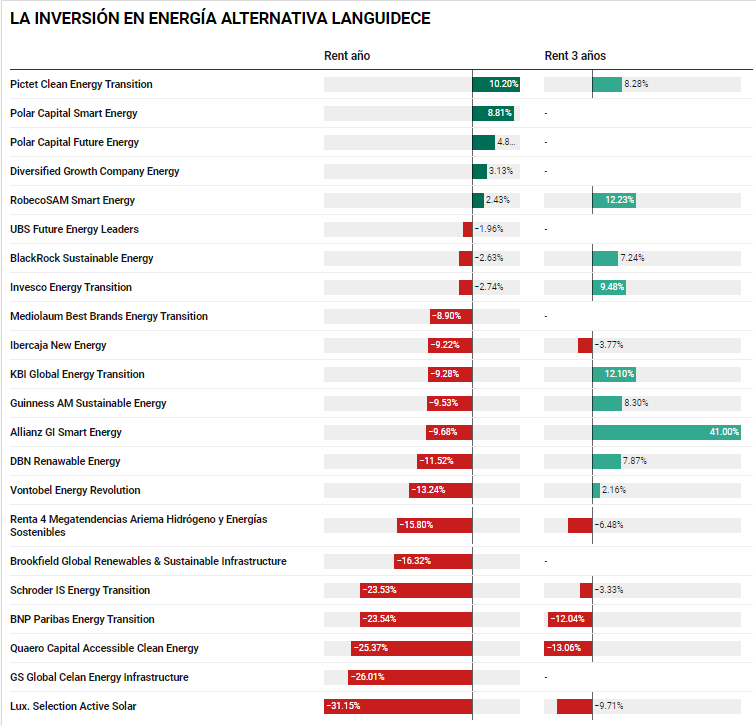Image resolution: width=756 pixels, height=726 pixels.
Task: Click the 41.00% three-year bar for Allianz
Action: tap(667, 432)
